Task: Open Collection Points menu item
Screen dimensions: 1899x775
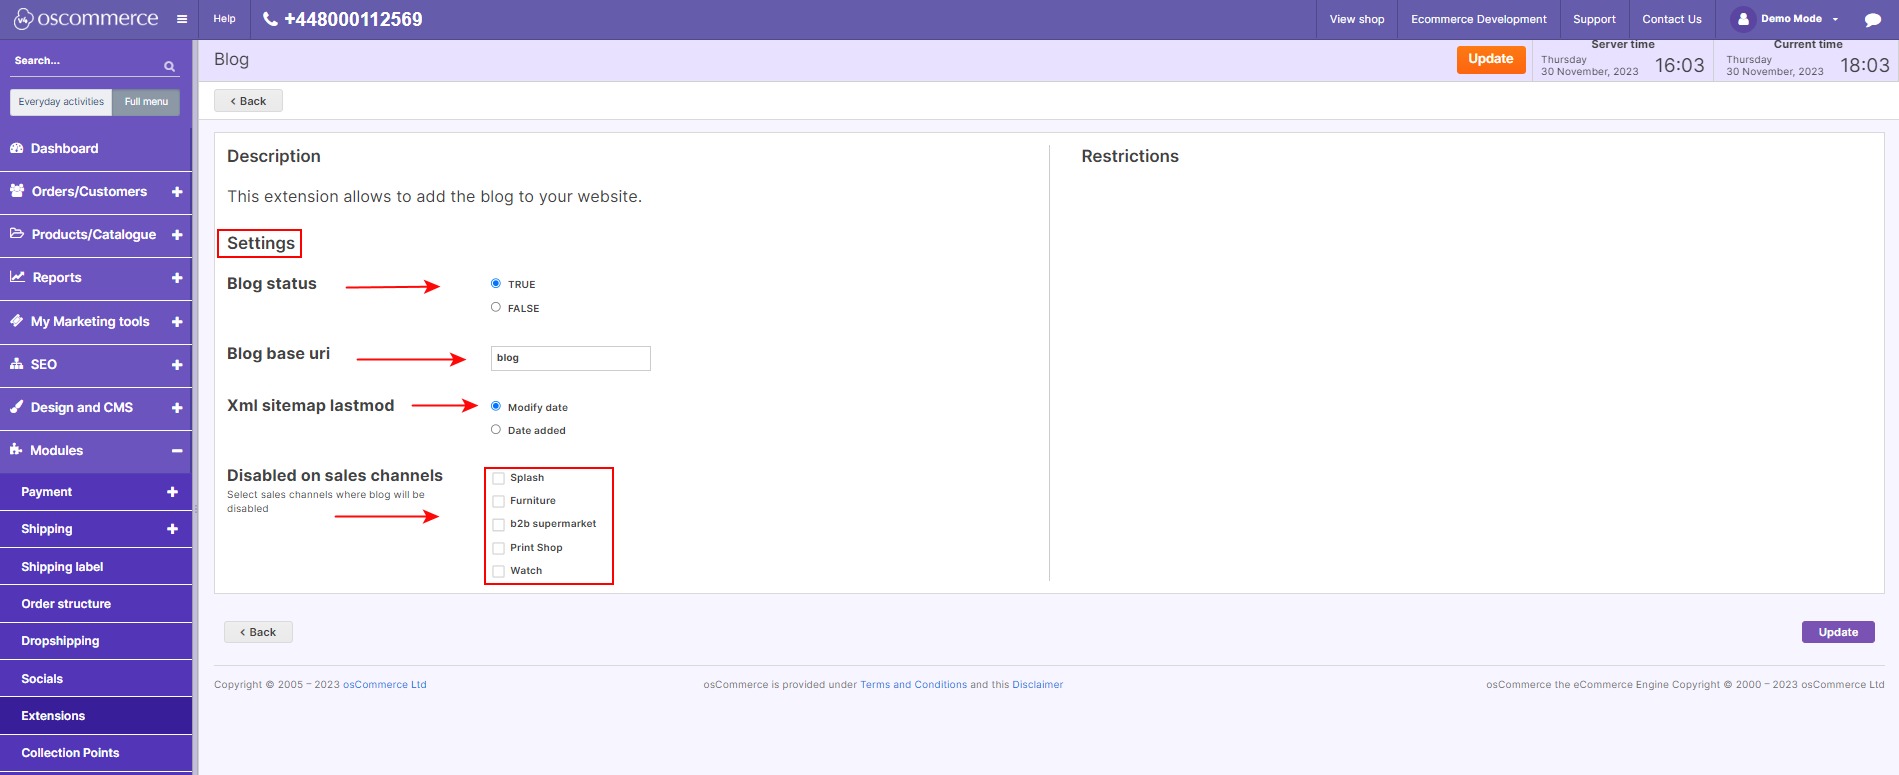Action: point(96,753)
